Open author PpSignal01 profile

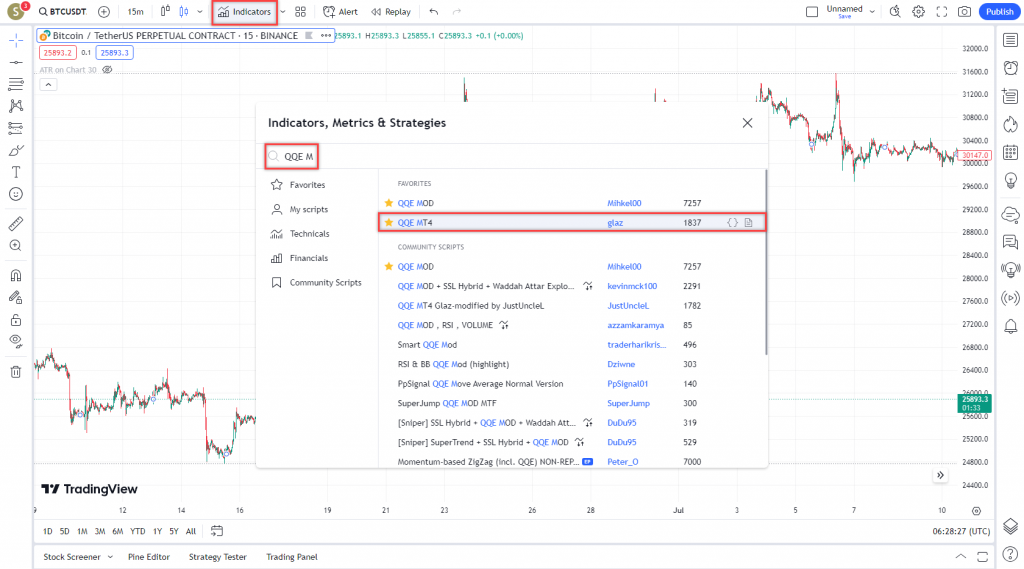coord(628,384)
